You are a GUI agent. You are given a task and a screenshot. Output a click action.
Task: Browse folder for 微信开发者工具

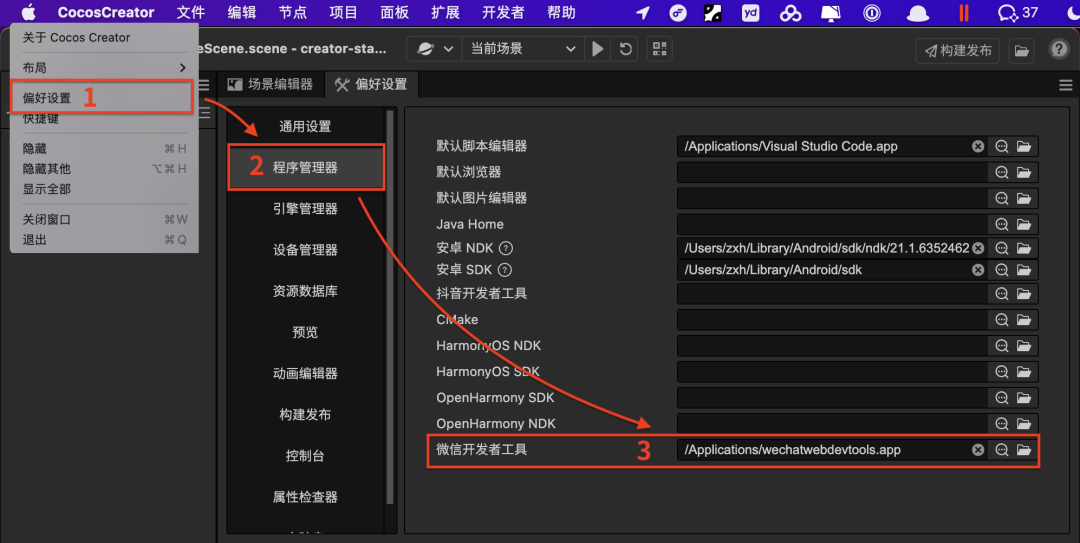click(x=1024, y=450)
